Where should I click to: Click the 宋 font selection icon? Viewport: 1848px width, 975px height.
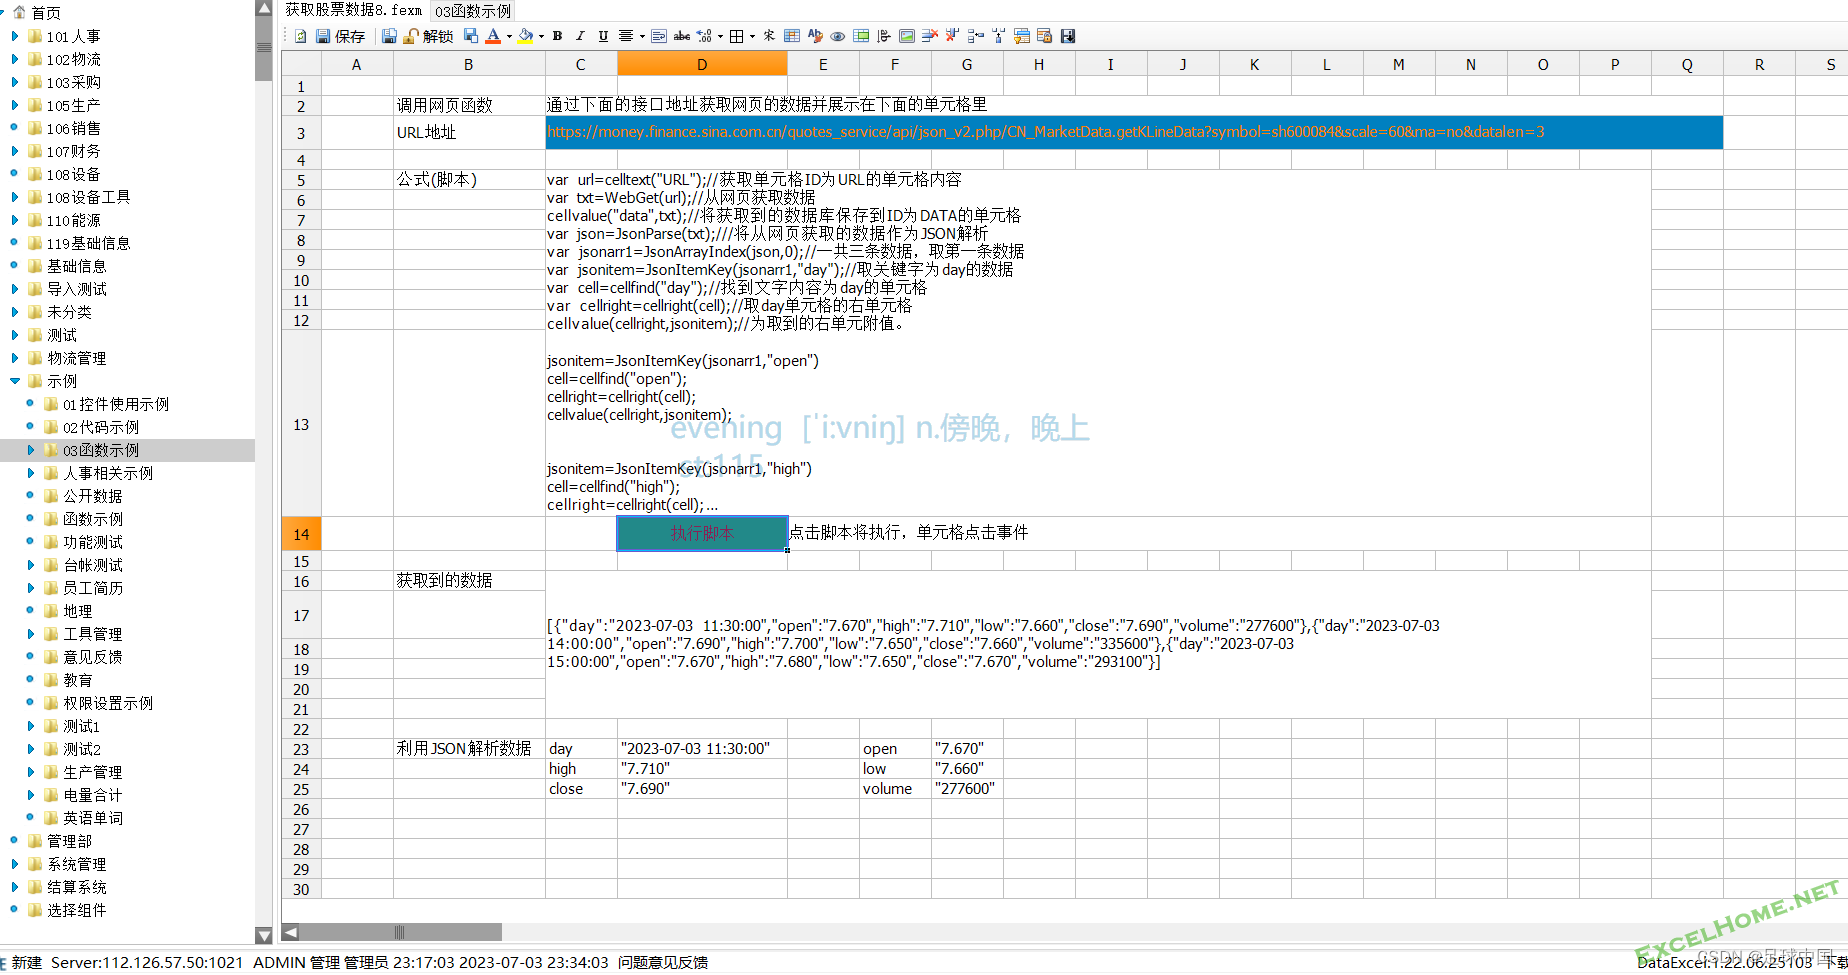(x=769, y=36)
